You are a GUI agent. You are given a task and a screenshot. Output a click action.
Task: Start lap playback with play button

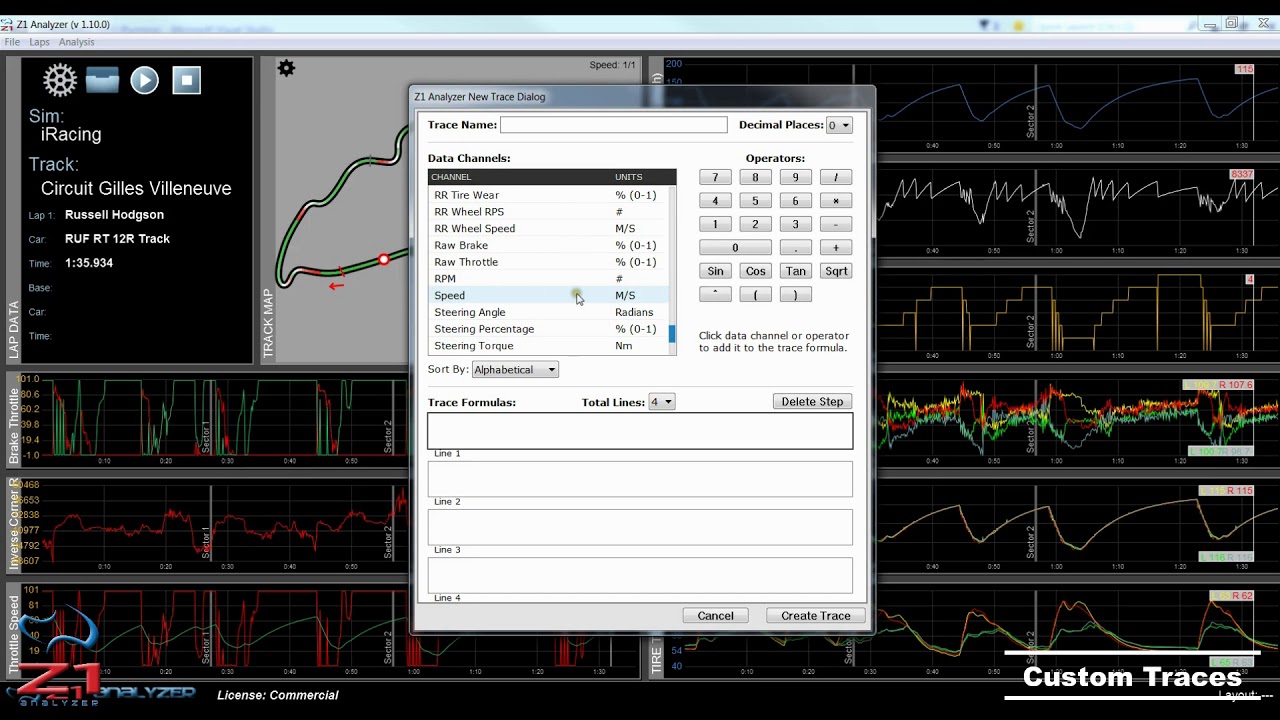pyautogui.click(x=144, y=80)
